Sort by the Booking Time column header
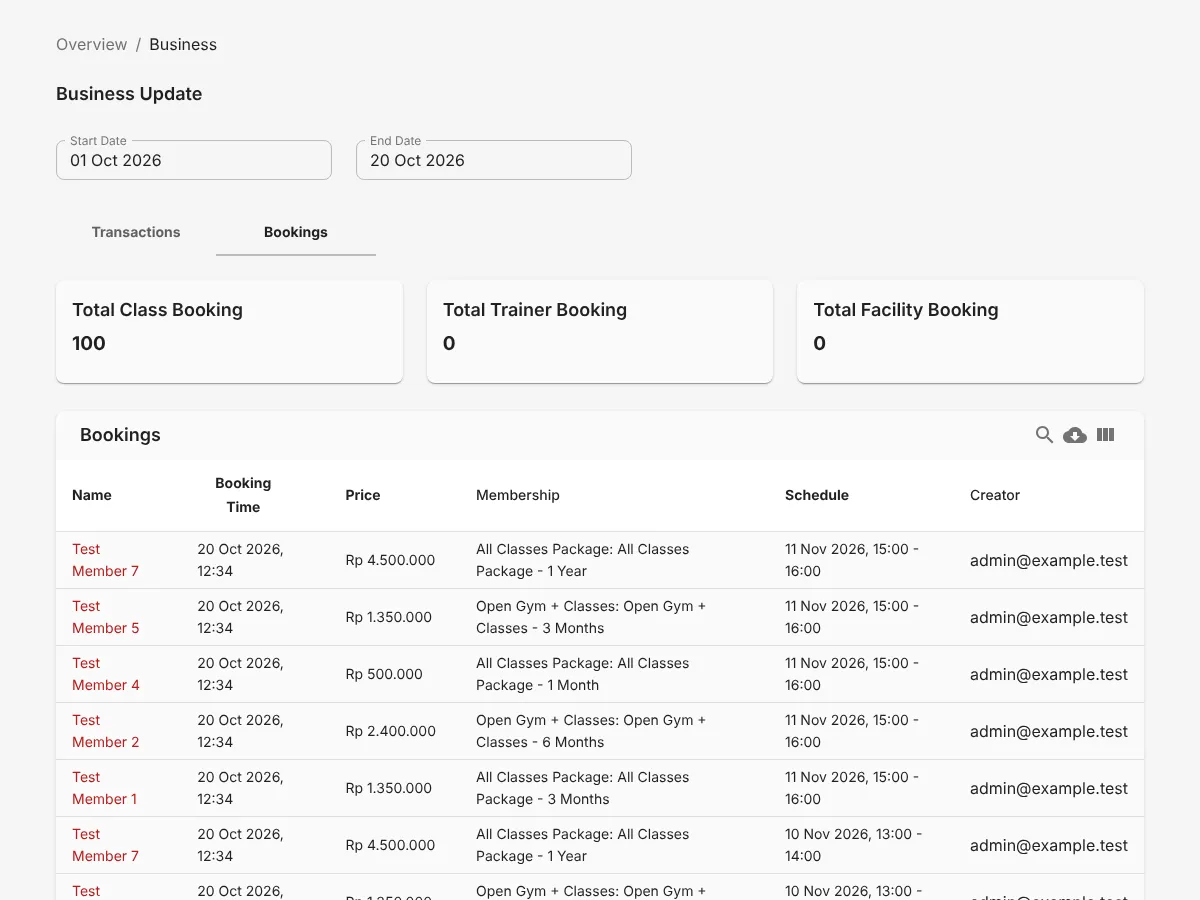The image size is (1200, 900). pos(243,495)
